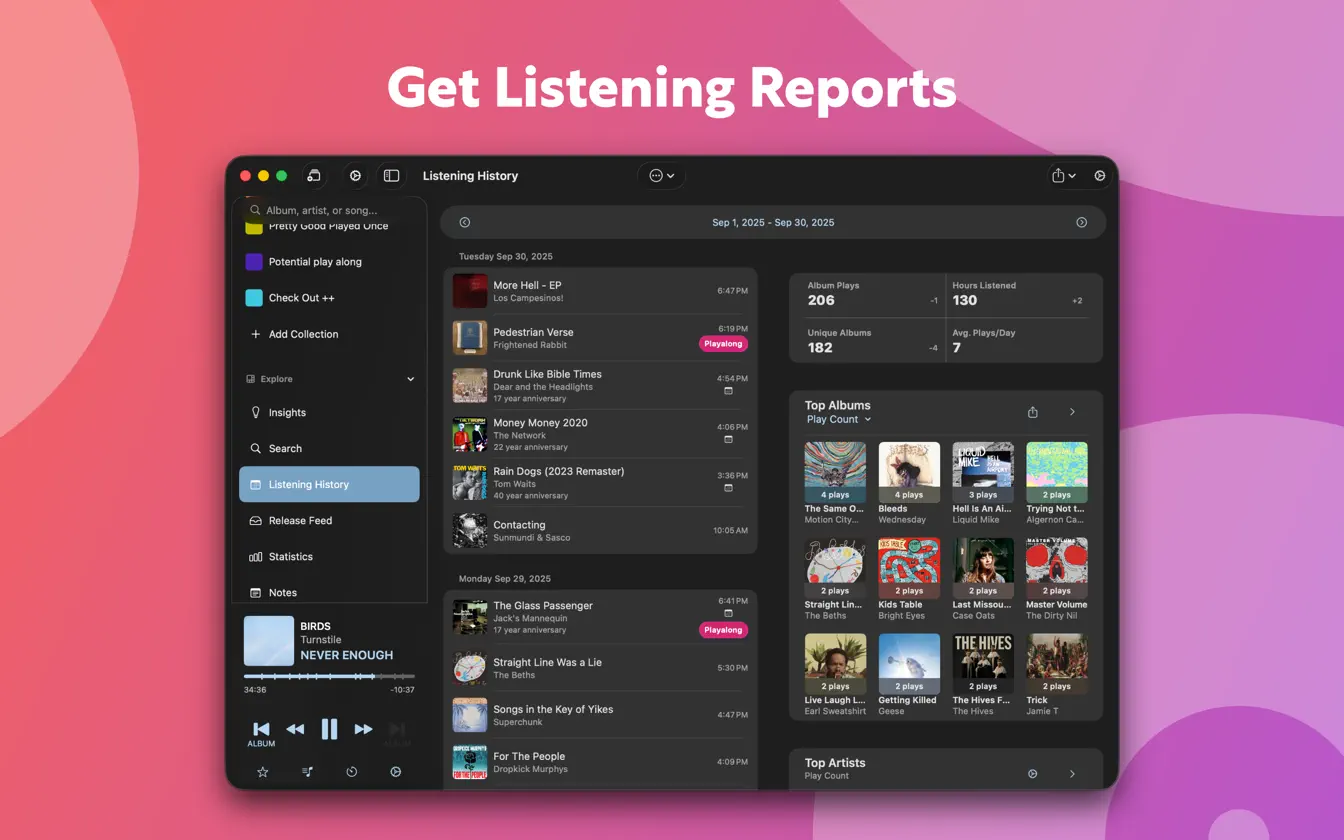This screenshot has height=840, width=1344.
Task: Click the calendar icon on The Glass Passenger row
Action: coord(728,613)
